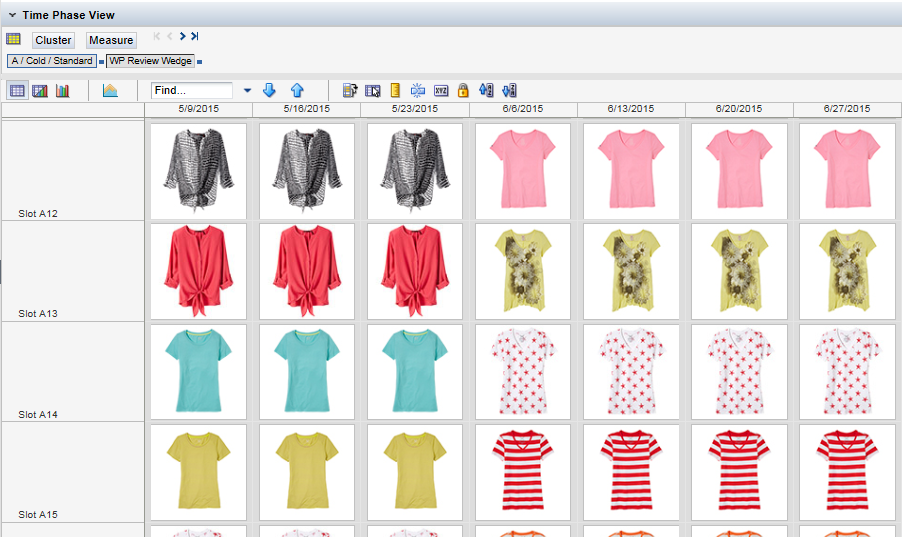
Task: Click the red star tee under 6/20/2015
Action: [739, 372]
